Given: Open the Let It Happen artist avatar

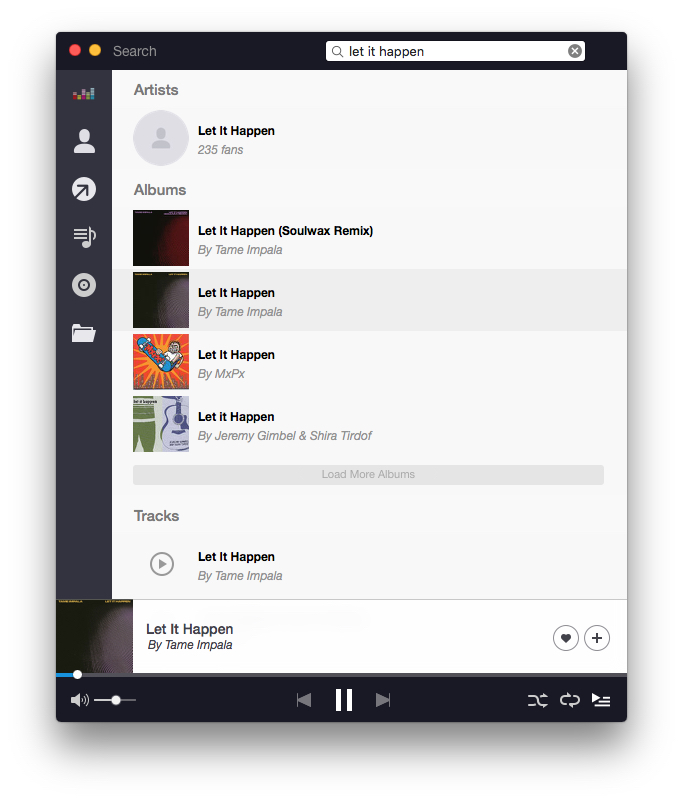Looking at the screenshot, I should 161,138.
